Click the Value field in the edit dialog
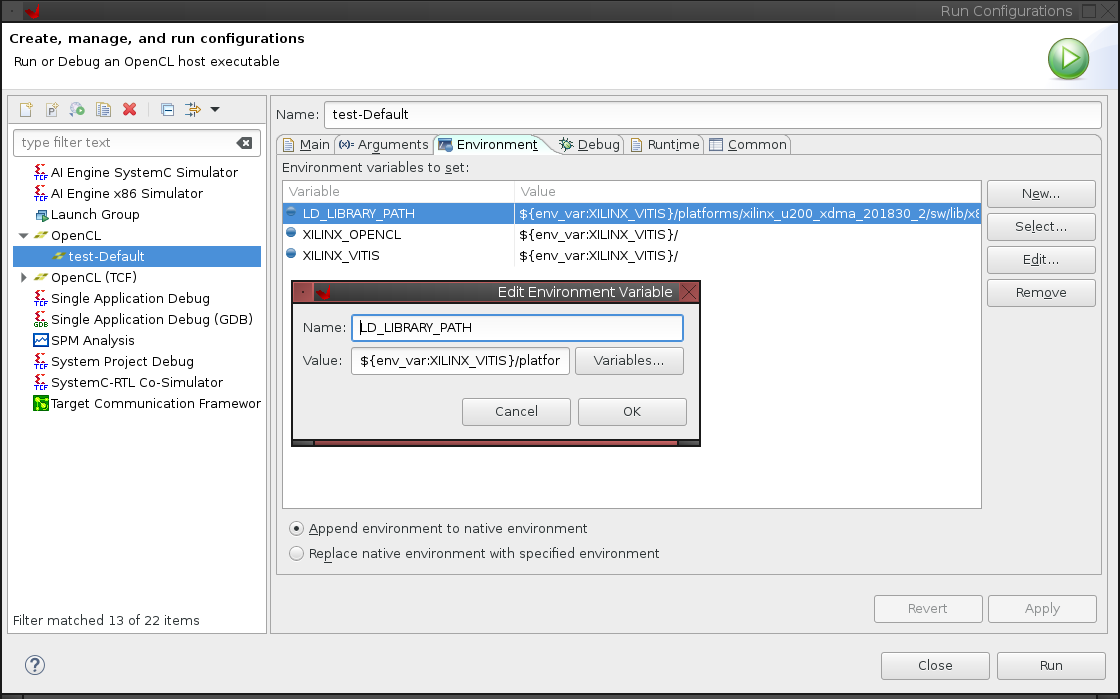This screenshot has width=1120, height=699. 461,361
